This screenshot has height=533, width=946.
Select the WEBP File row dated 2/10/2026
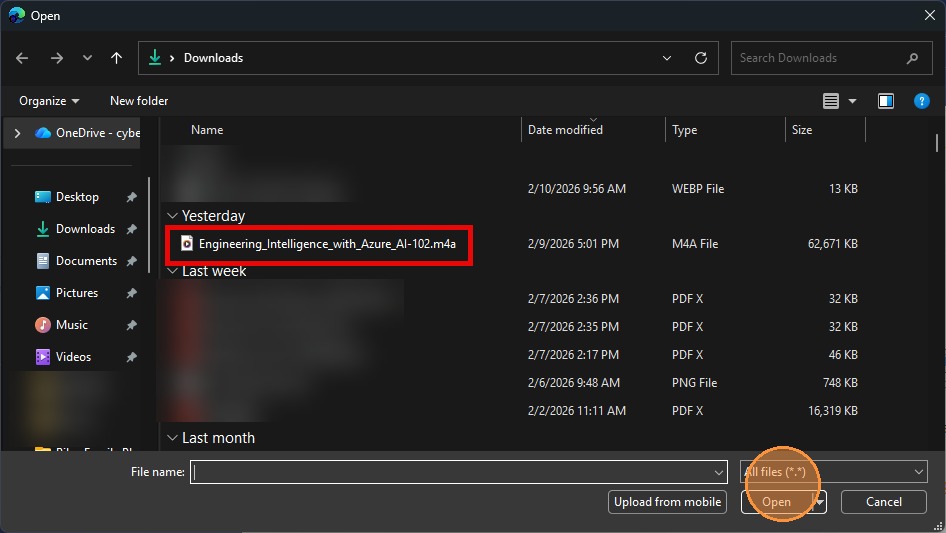(513, 188)
